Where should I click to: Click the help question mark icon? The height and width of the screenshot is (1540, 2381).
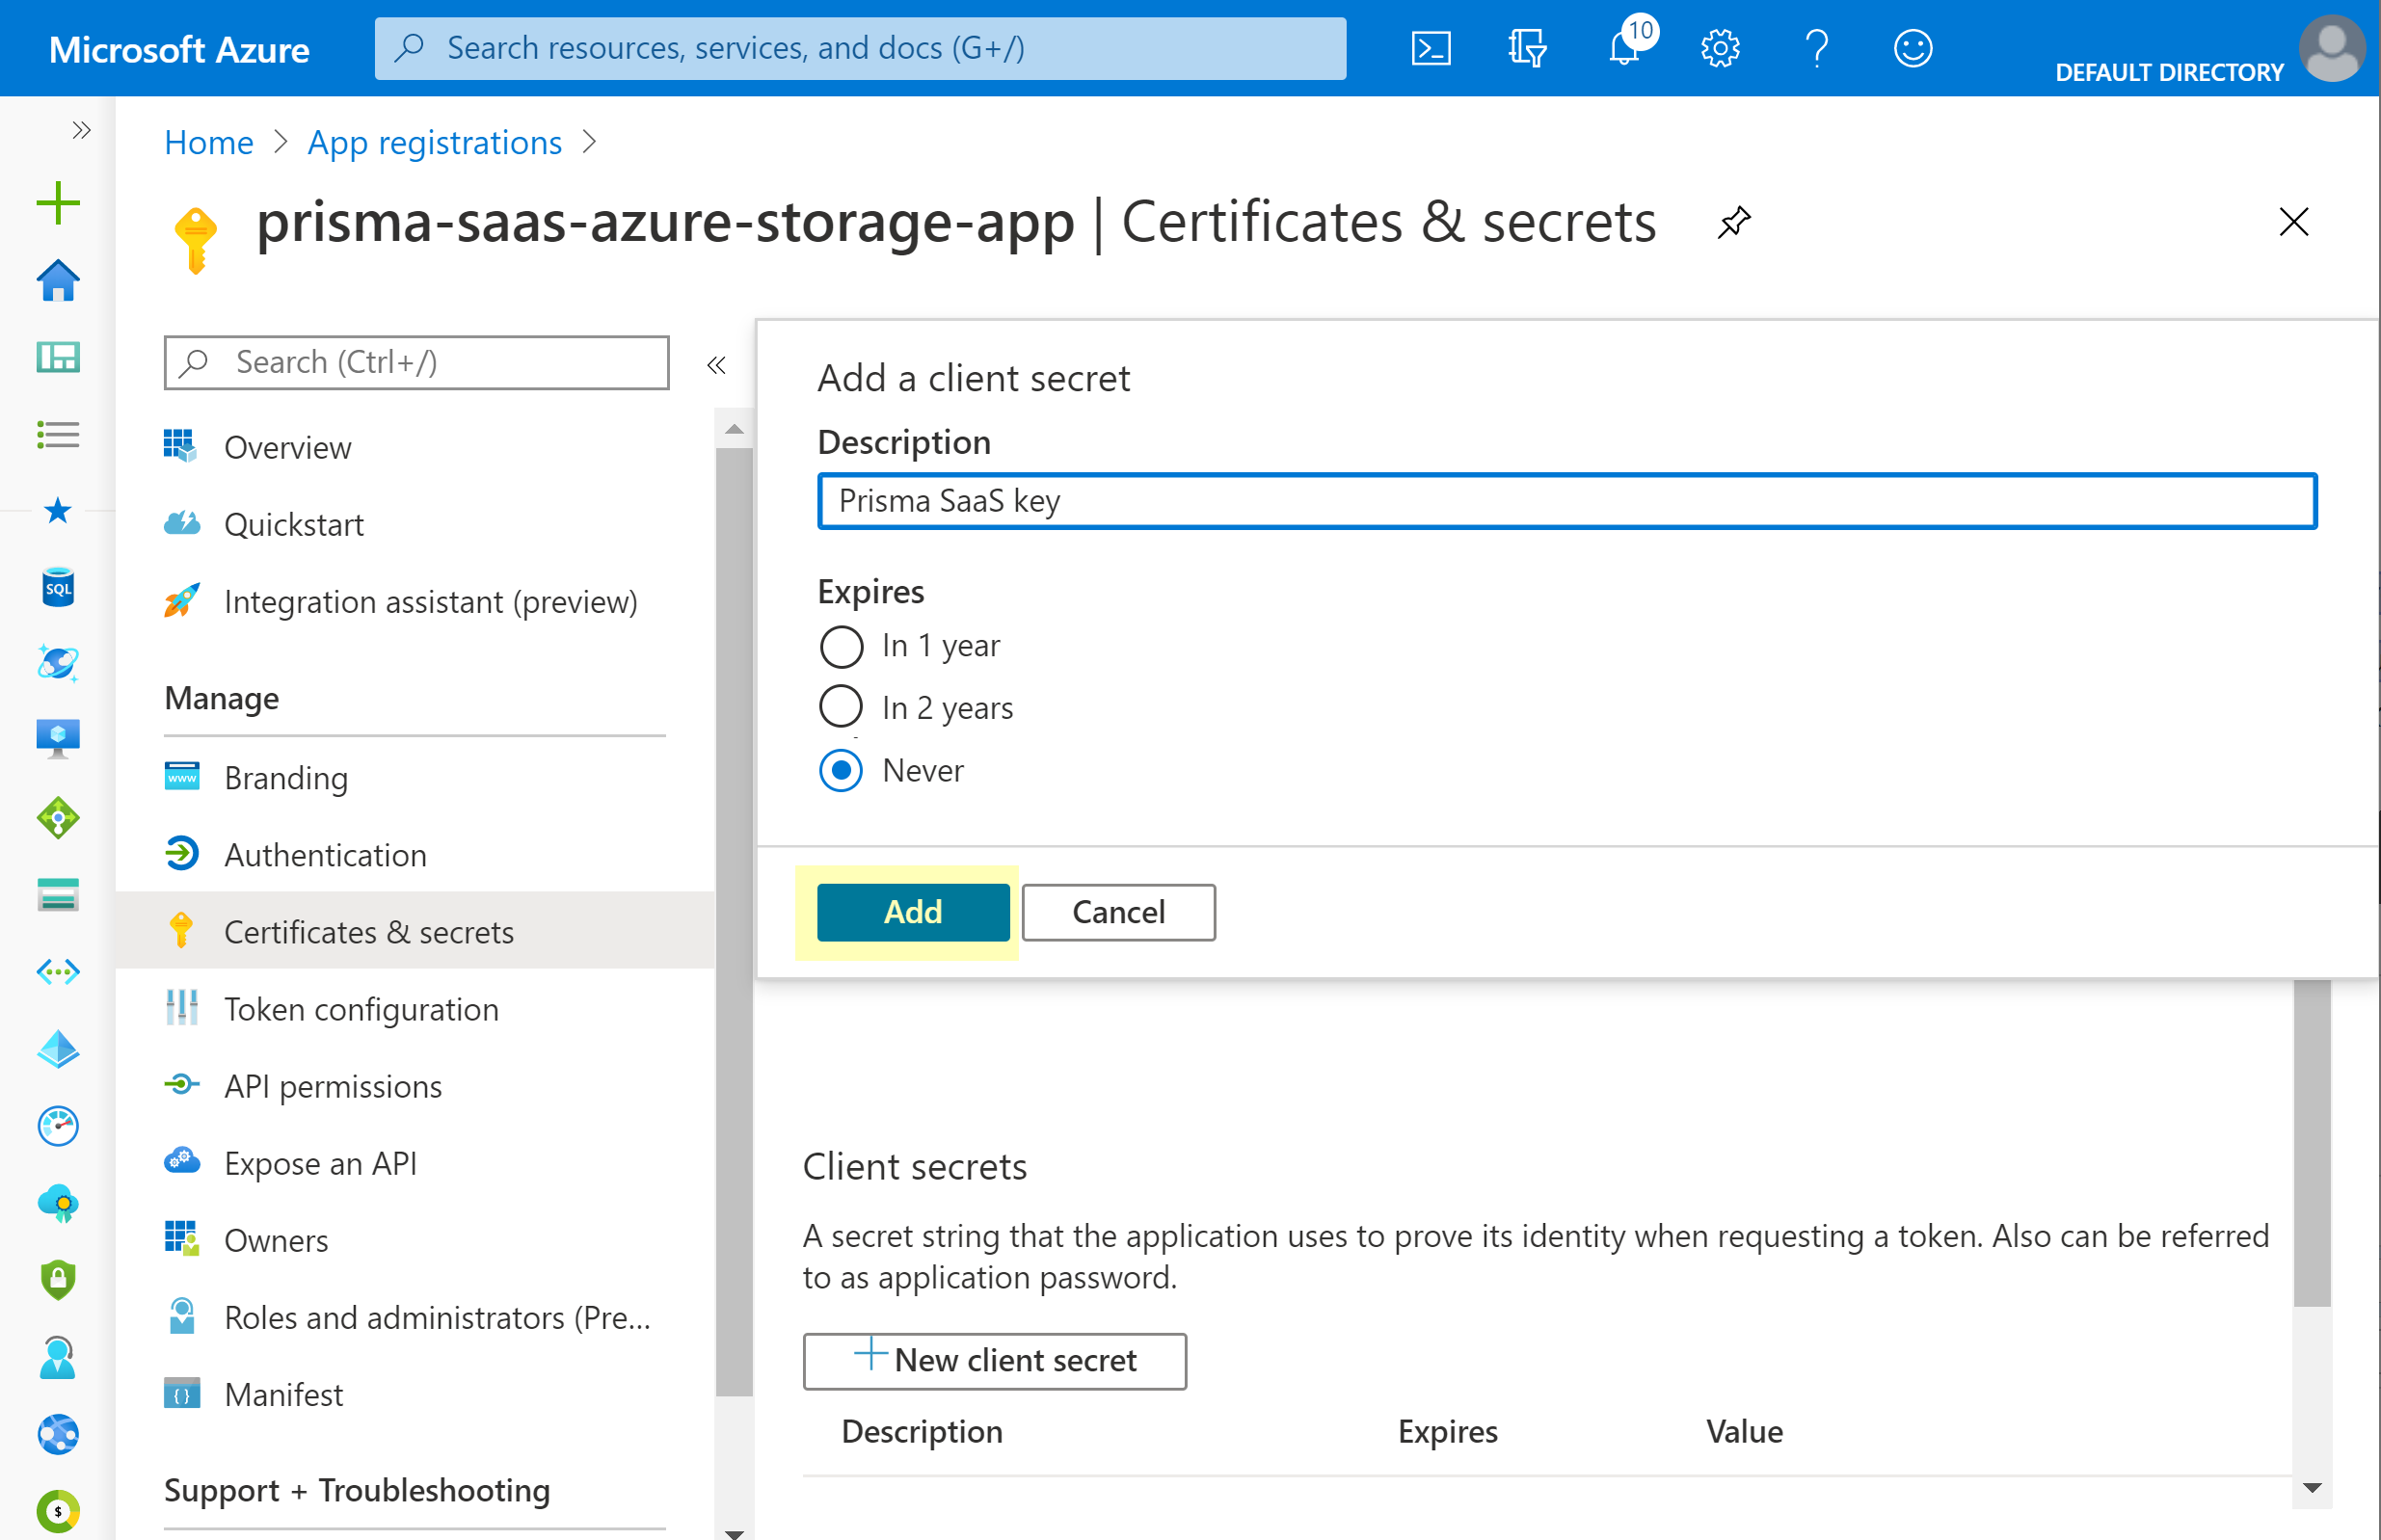click(x=1816, y=48)
